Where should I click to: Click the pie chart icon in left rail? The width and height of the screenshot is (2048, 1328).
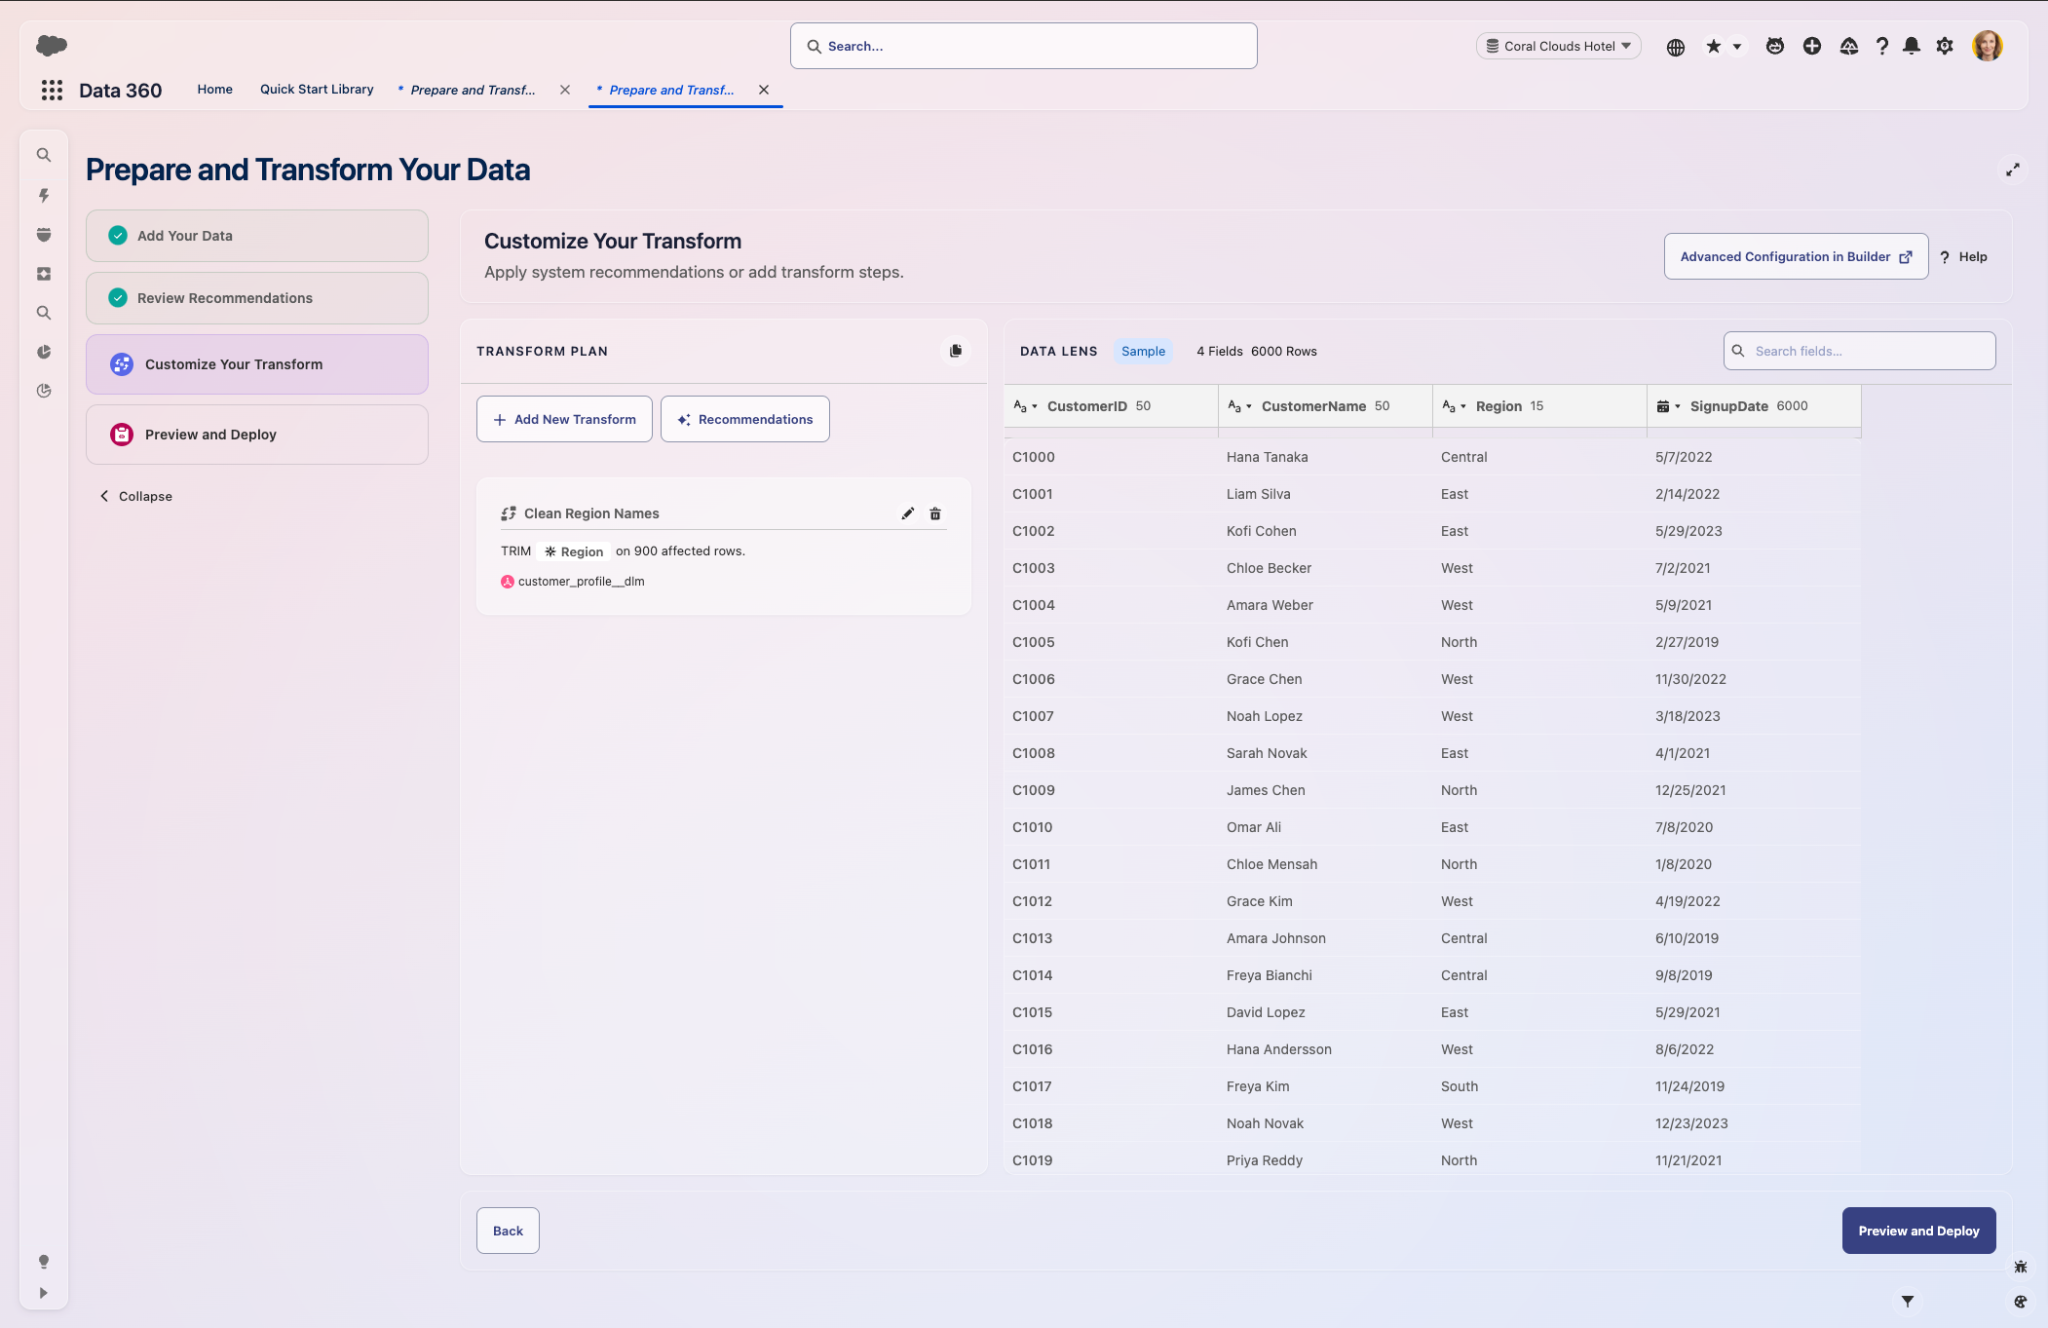pyautogui.click(x=44, y=352)
